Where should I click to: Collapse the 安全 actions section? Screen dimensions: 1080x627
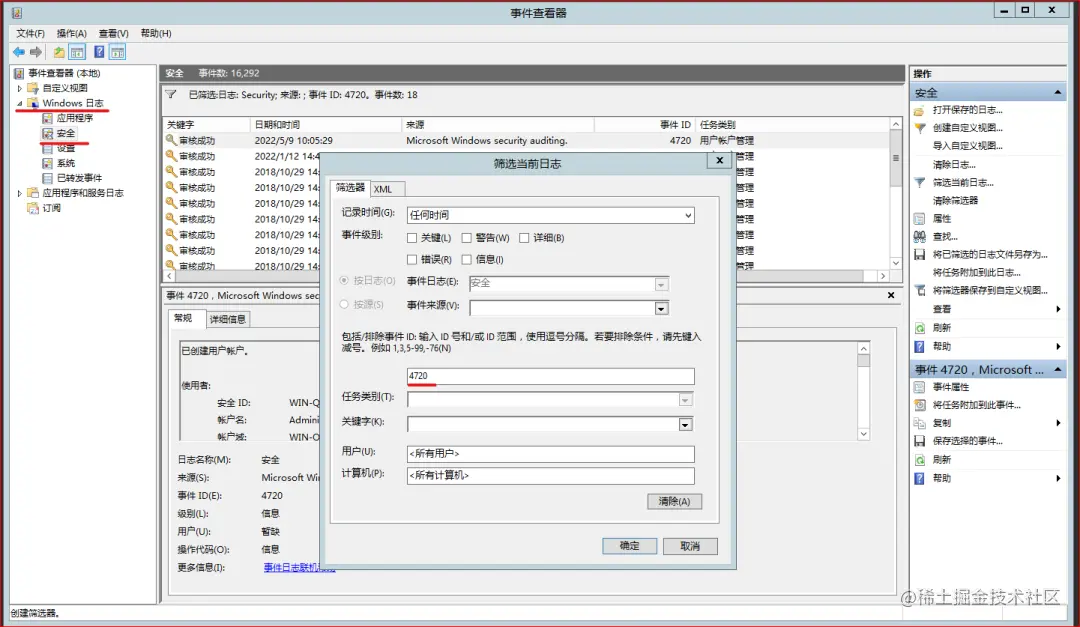point(1057,92)
